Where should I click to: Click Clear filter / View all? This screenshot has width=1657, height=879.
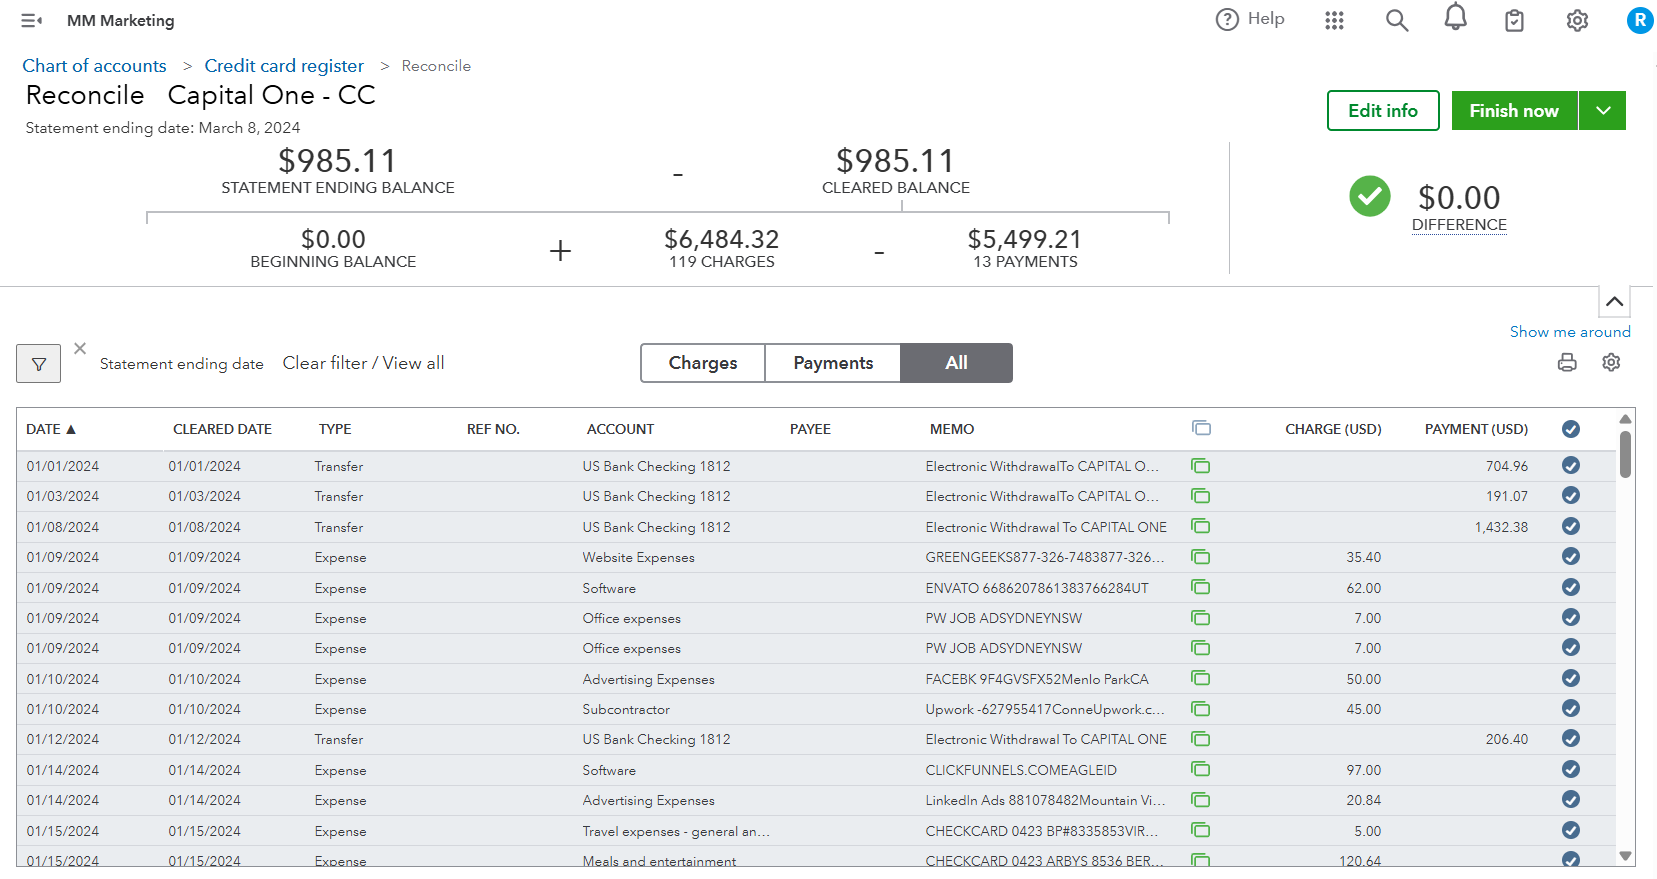click(363, 363)
